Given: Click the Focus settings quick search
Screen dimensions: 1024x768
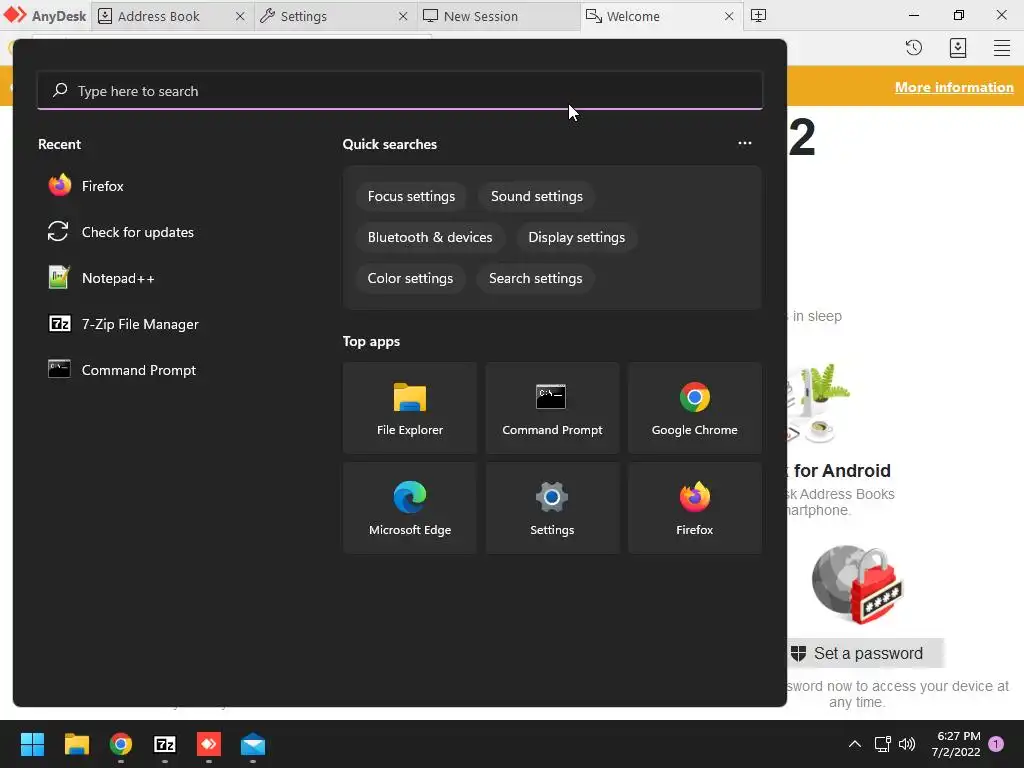Looking at the screenshot, I should 411,197.
